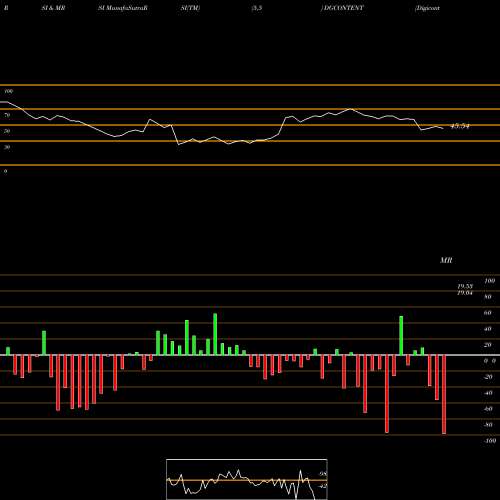Open the mini preview chart at bottom
The image size is (500, 500).
point(247,480)
